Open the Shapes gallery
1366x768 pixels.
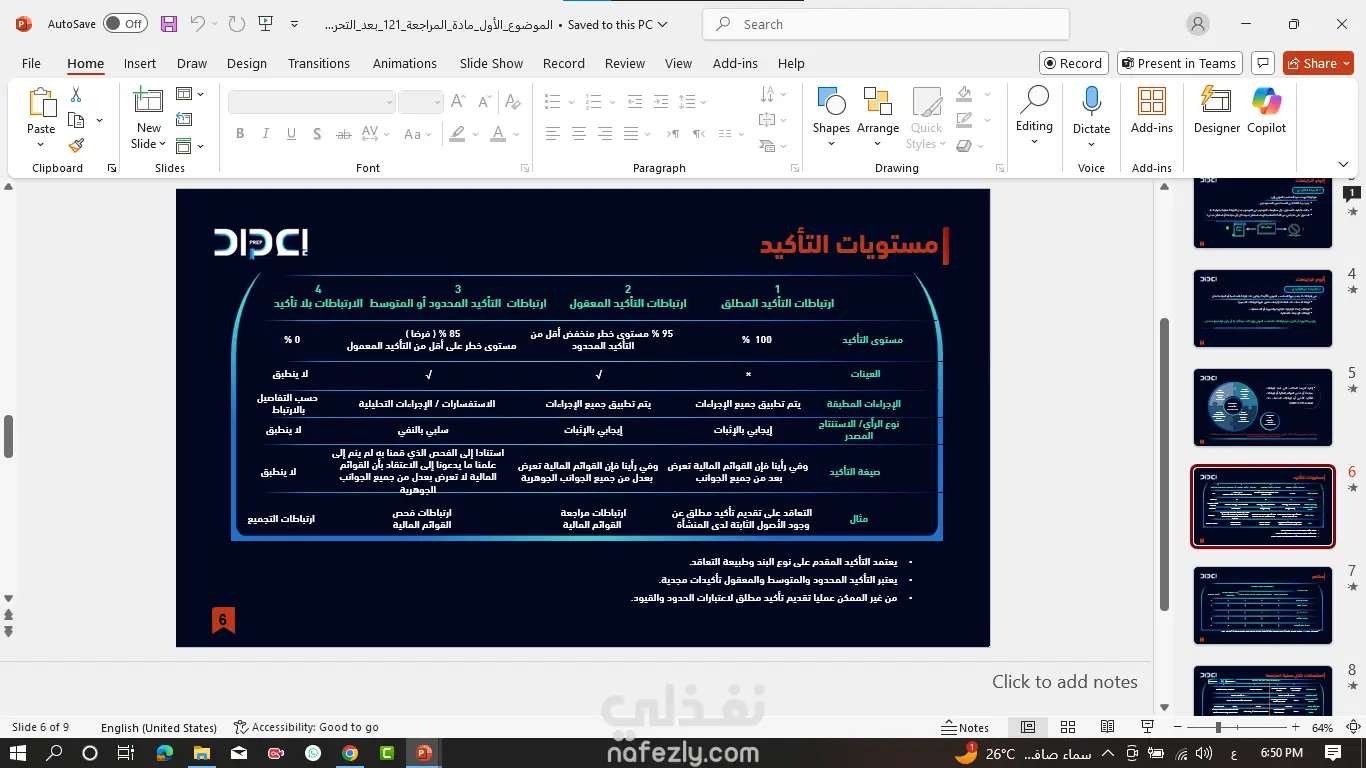pos(831,118)
